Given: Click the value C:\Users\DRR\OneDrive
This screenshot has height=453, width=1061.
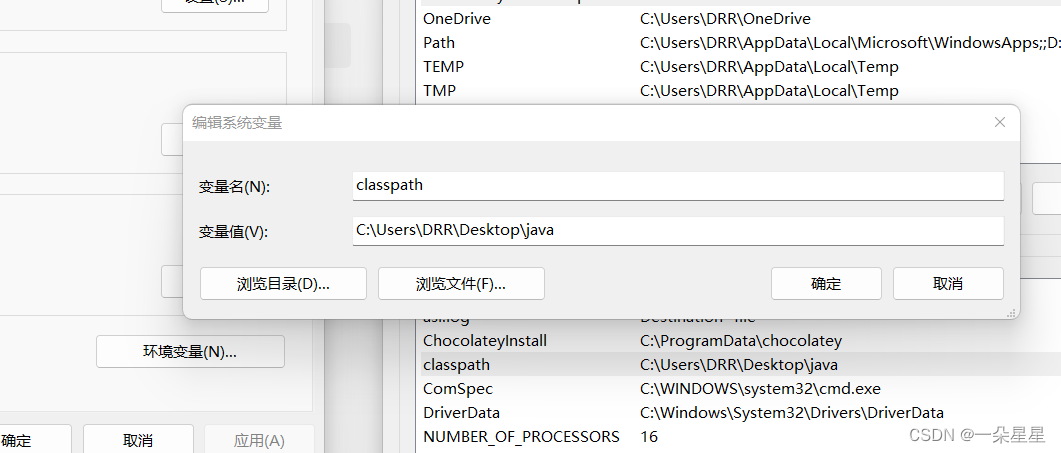Looking at the screenshot, I should tap(725, 19).
